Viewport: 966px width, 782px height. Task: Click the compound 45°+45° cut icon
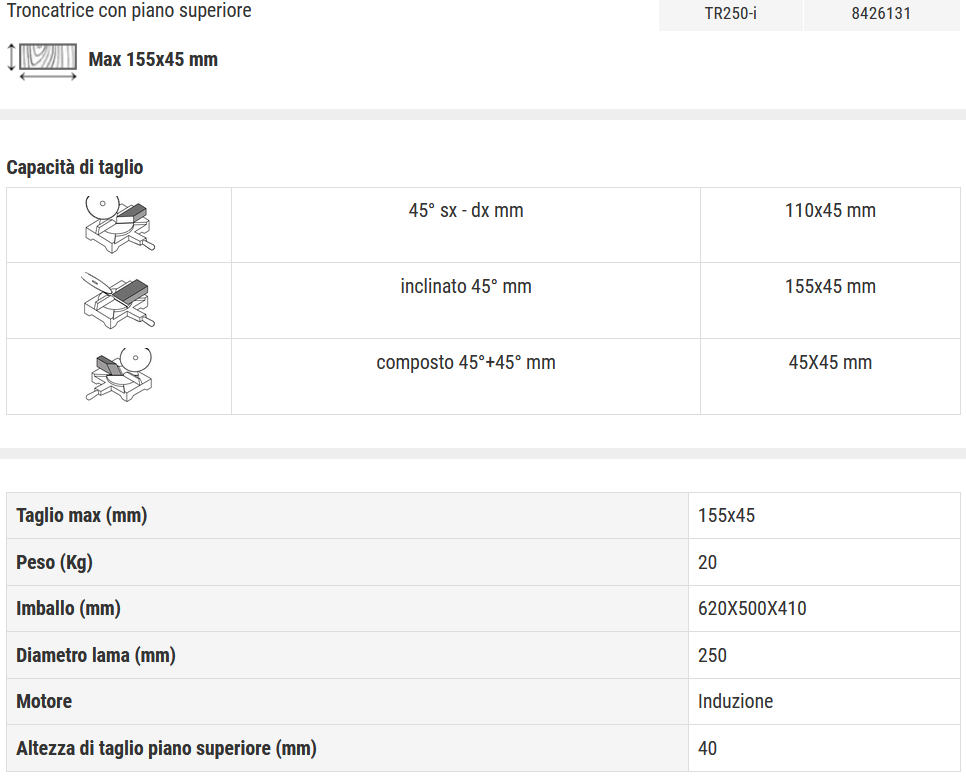click(x=119, y=375)
